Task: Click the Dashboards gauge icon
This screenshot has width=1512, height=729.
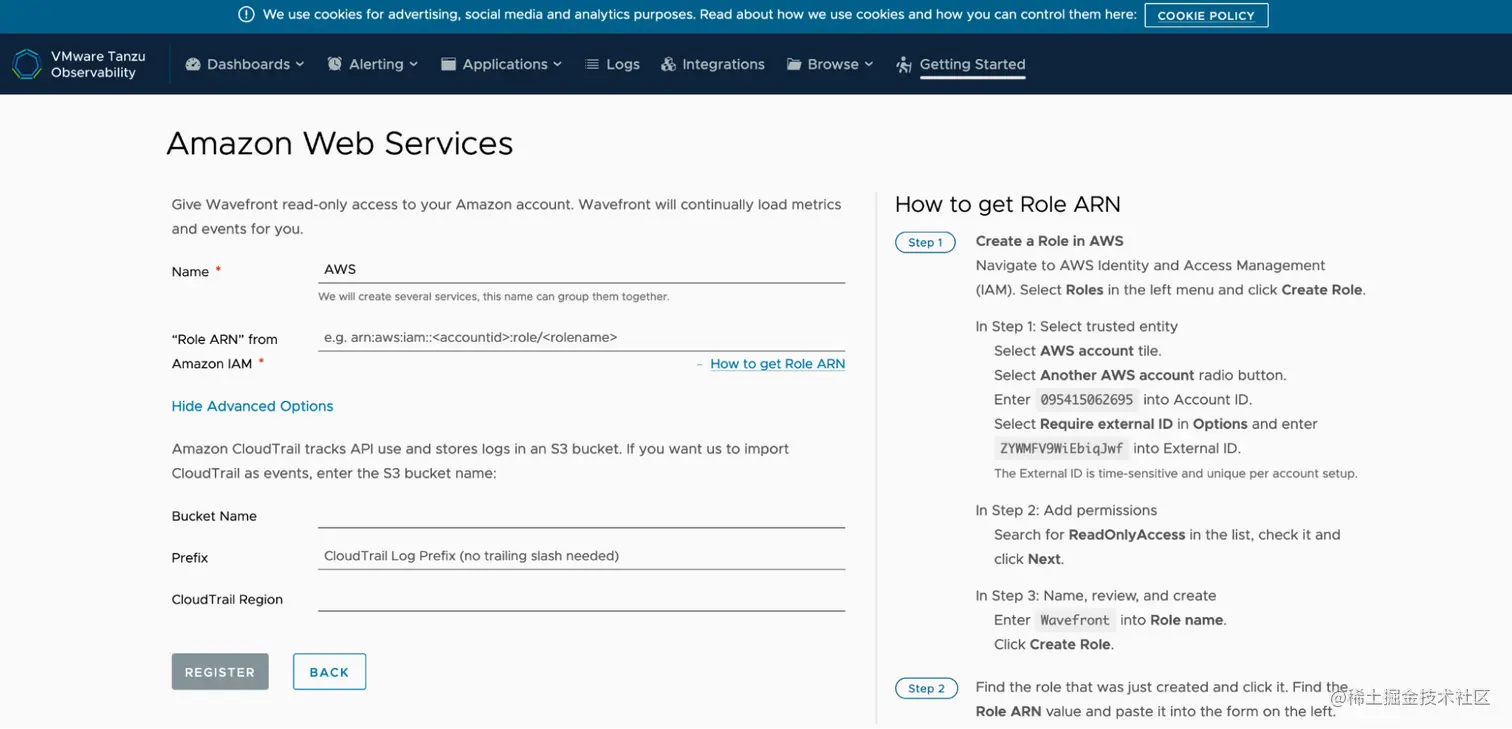Action: click(x=193, y=64)
